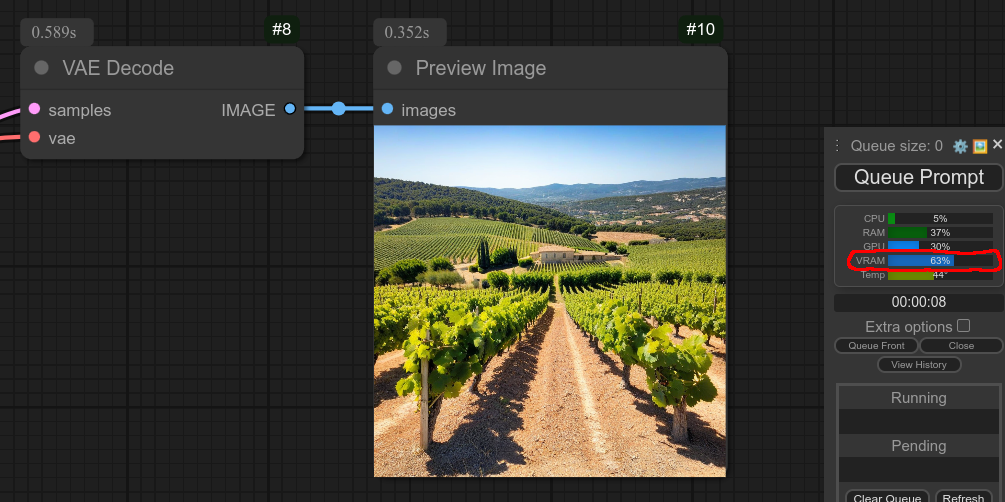Close the queue panel with X
Screen dimensions: 1005x502
coord(997,145)
